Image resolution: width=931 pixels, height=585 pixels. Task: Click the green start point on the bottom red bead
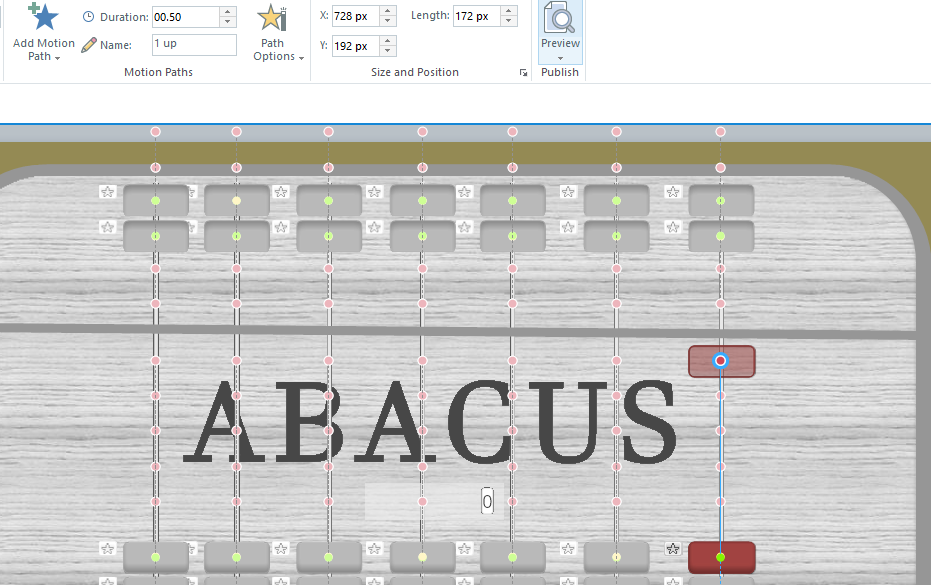(720, 557)
